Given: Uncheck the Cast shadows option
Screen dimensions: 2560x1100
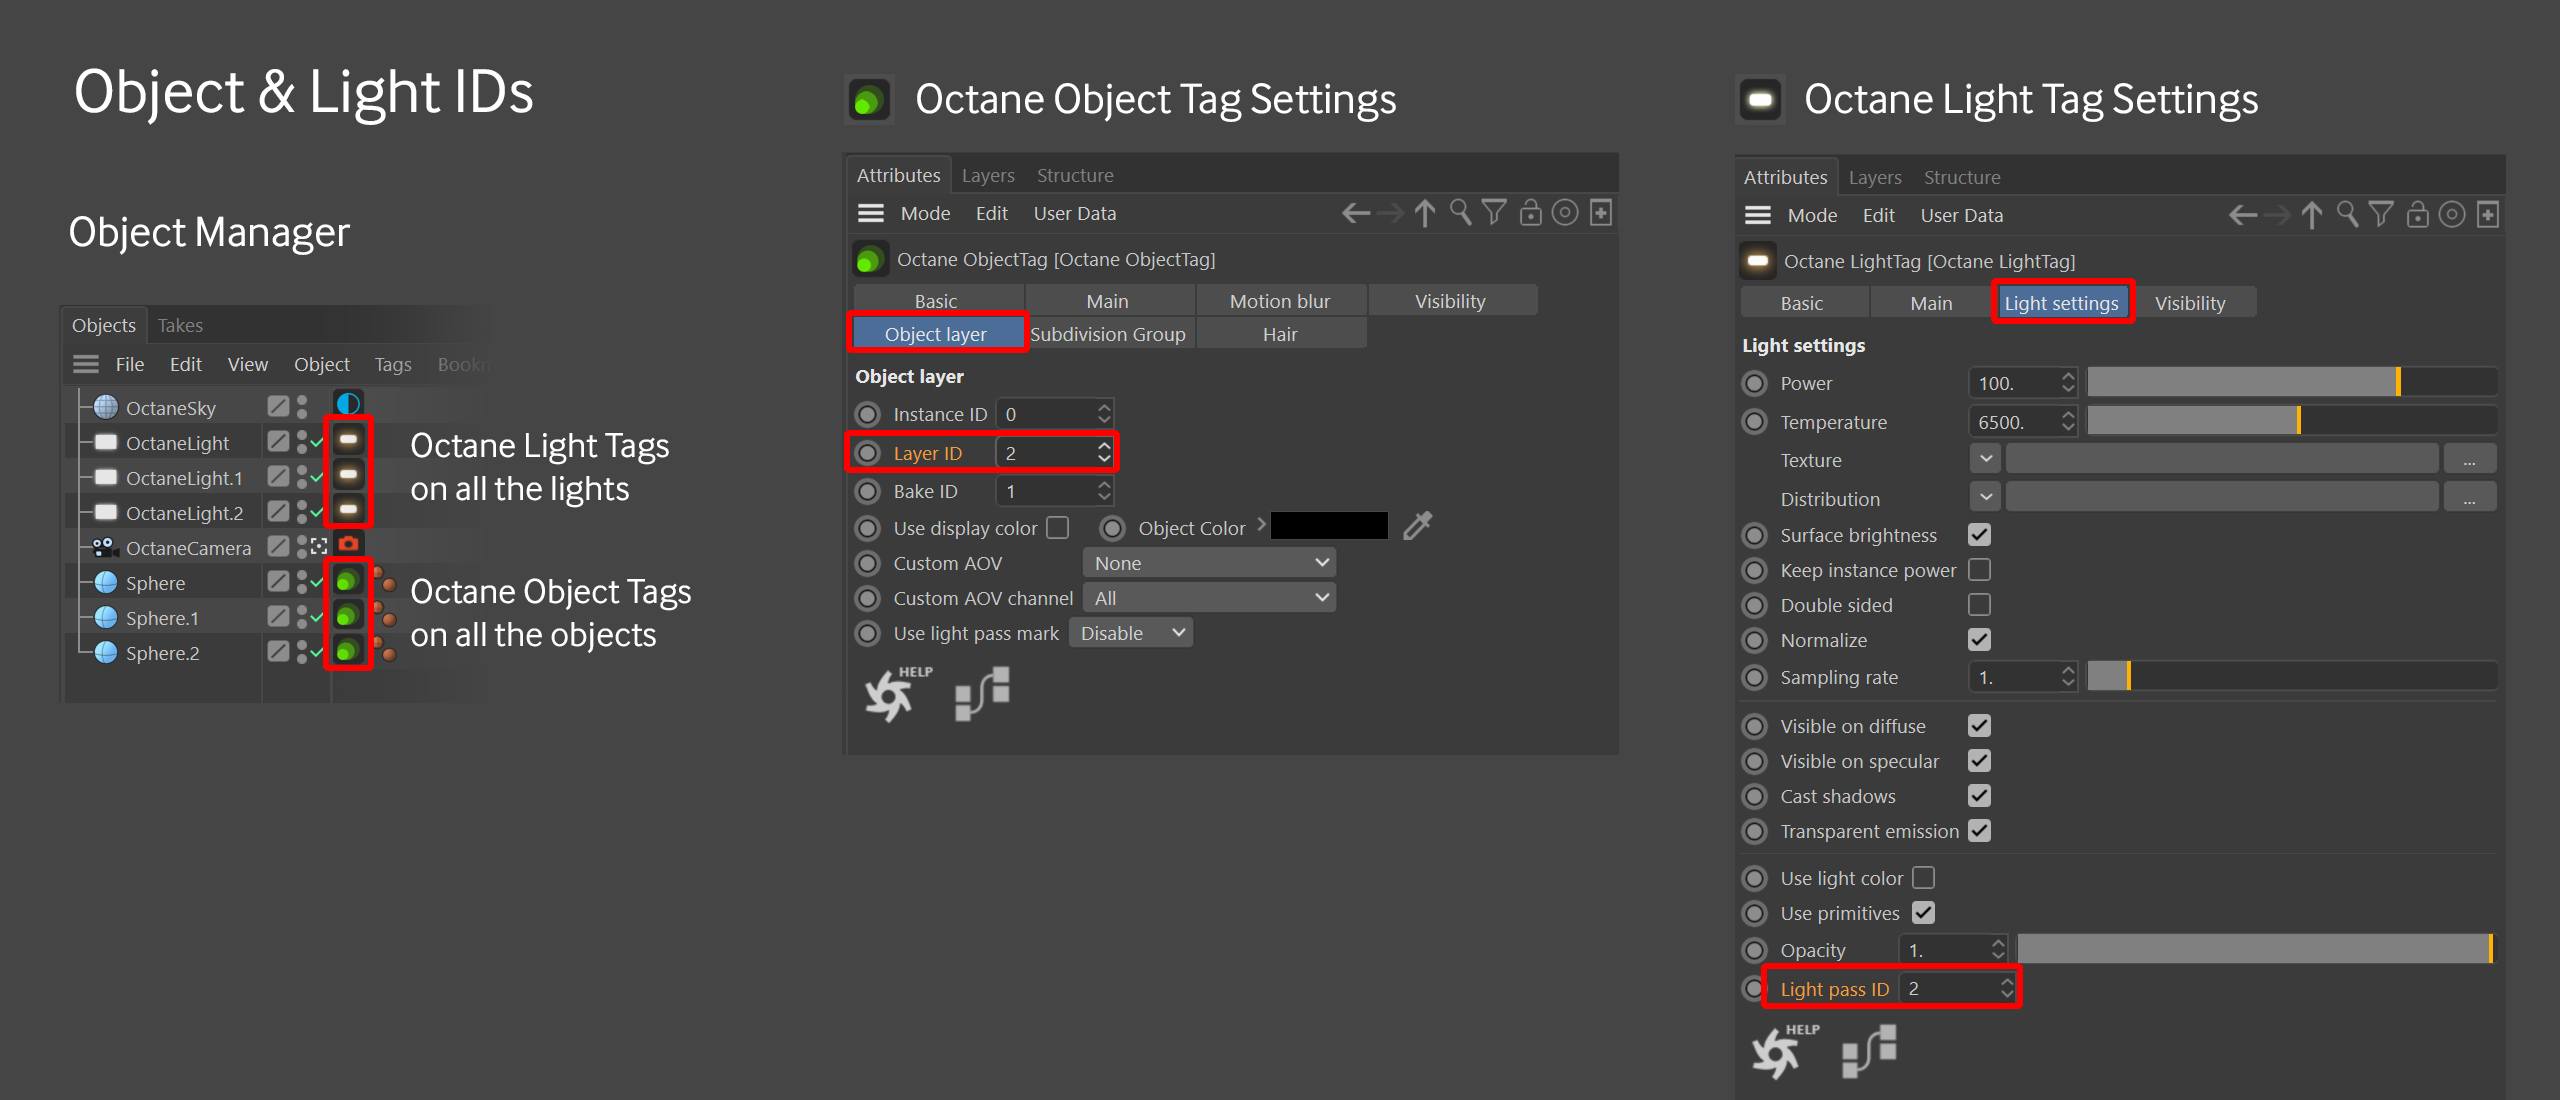Looking at the screenshot, I should point(1979,796).
